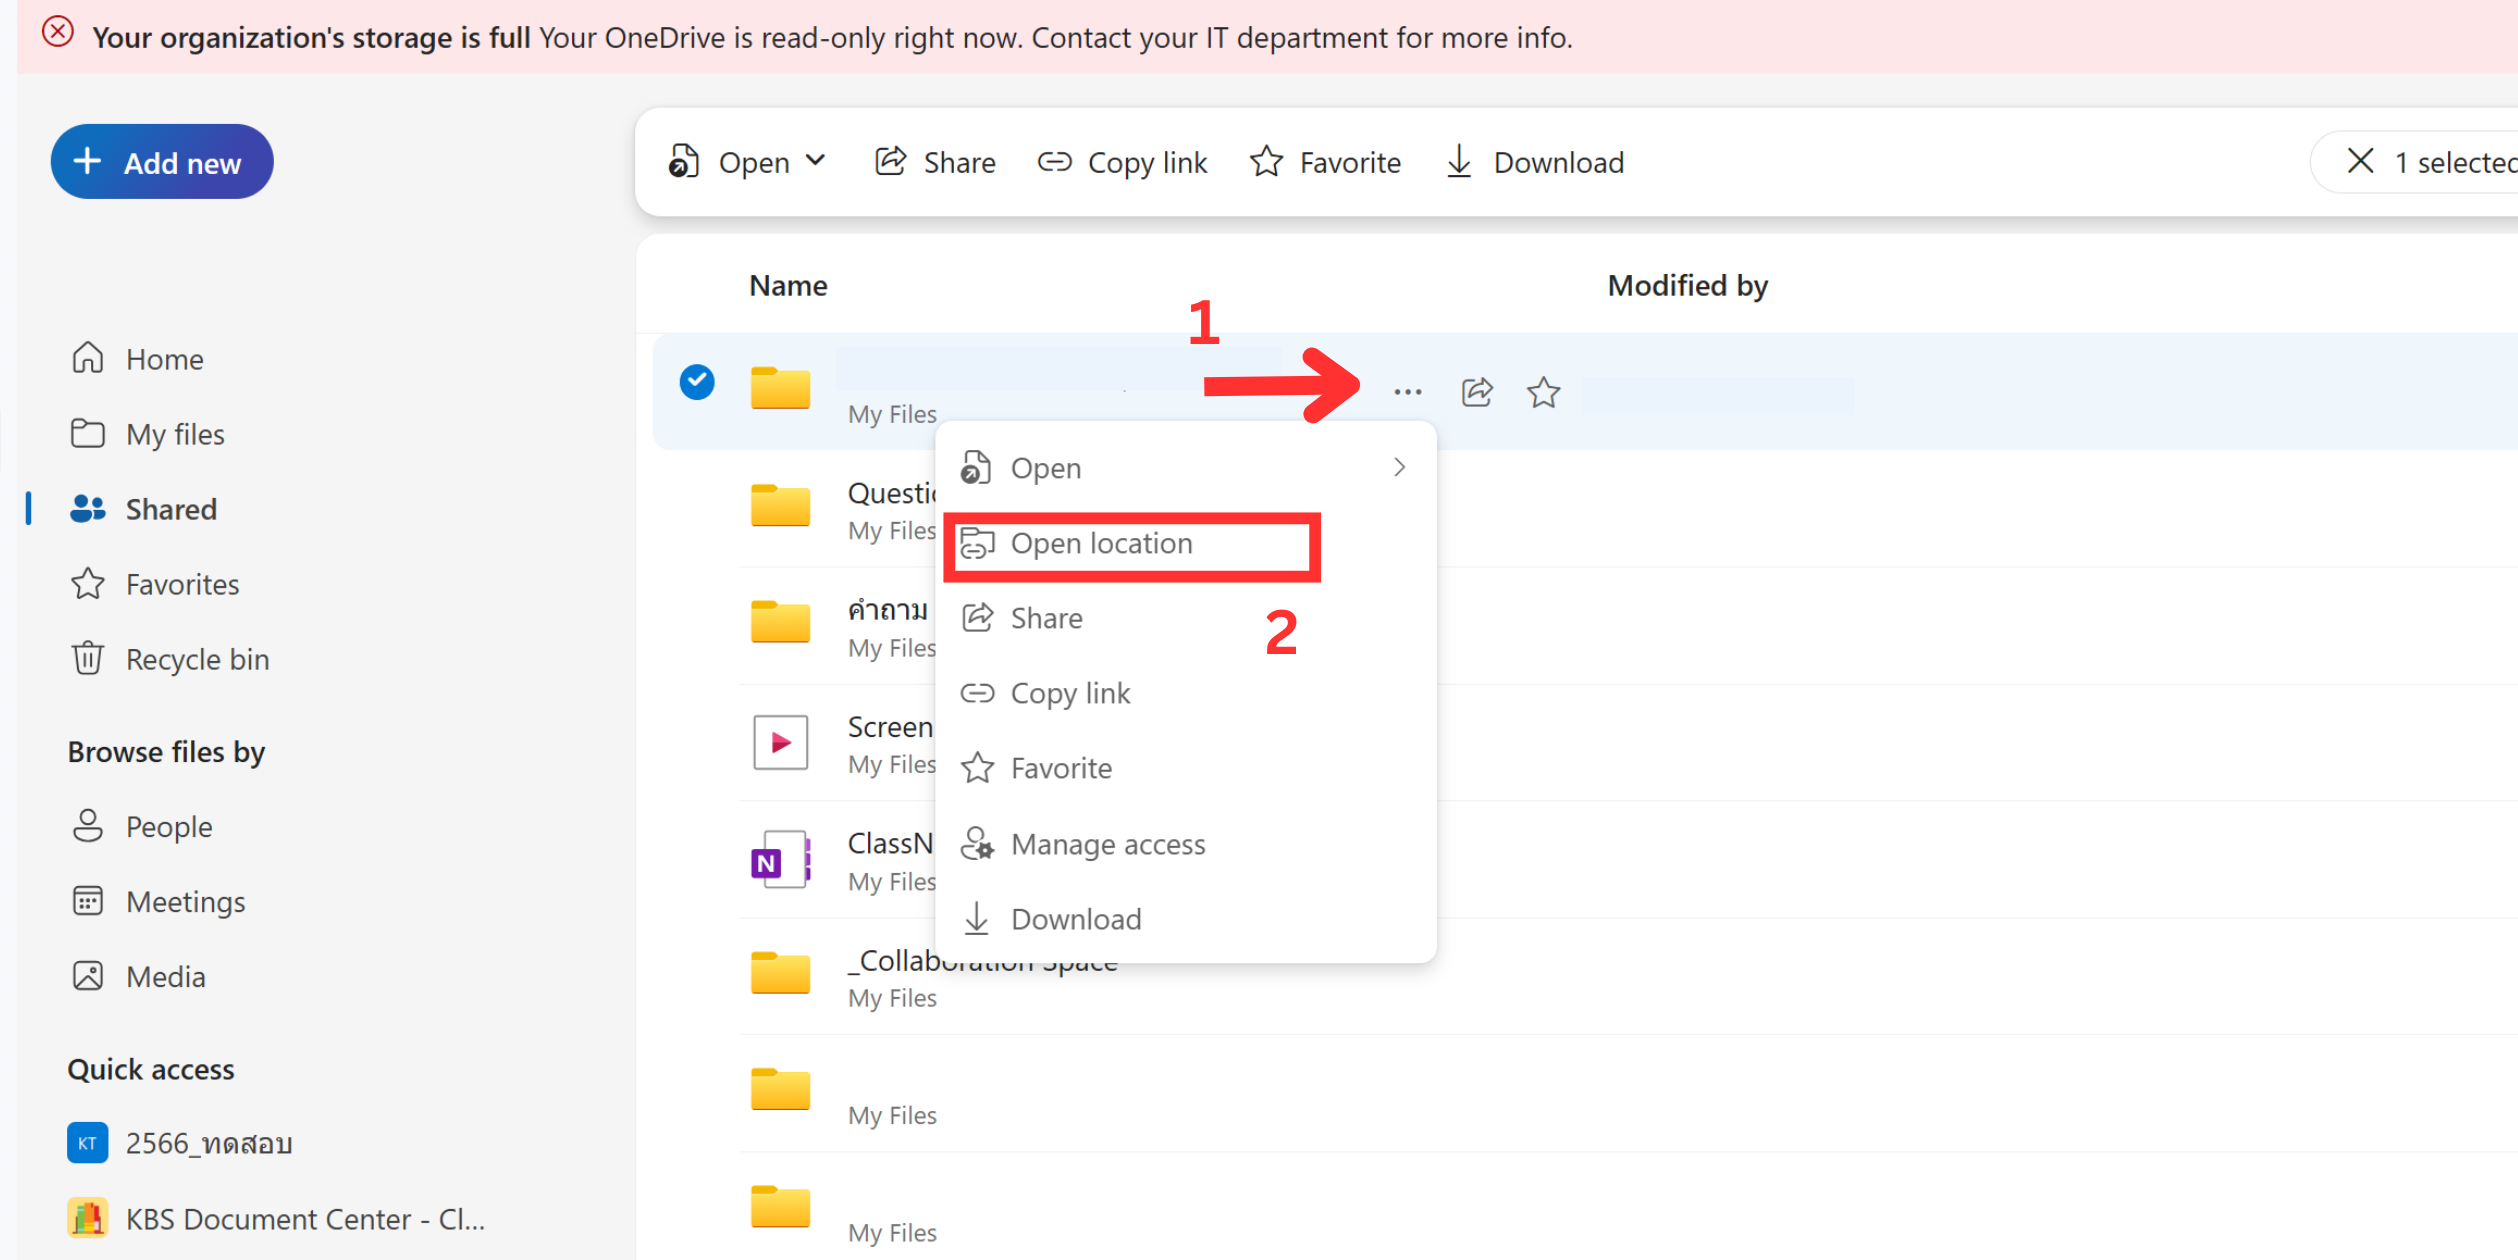Click Download in the context menu

pos(1075,919)
